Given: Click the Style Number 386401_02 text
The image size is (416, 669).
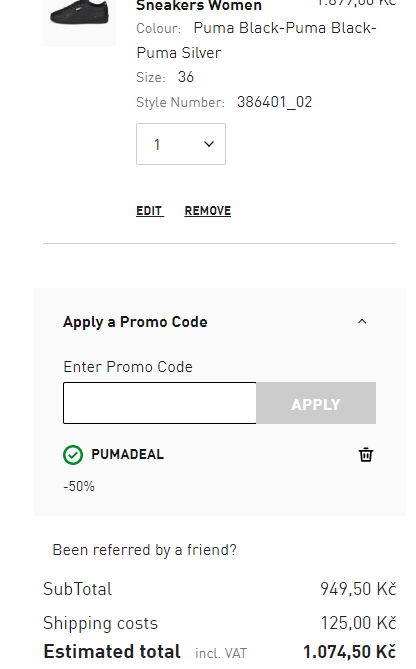Looking at the screenshot, I should coord(274,102).
